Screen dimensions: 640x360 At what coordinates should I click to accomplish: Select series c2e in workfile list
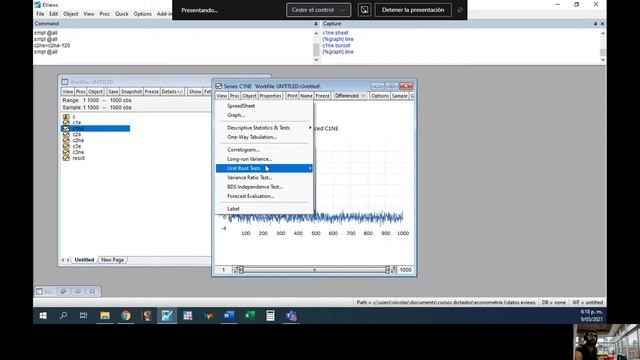pos(77,134)
